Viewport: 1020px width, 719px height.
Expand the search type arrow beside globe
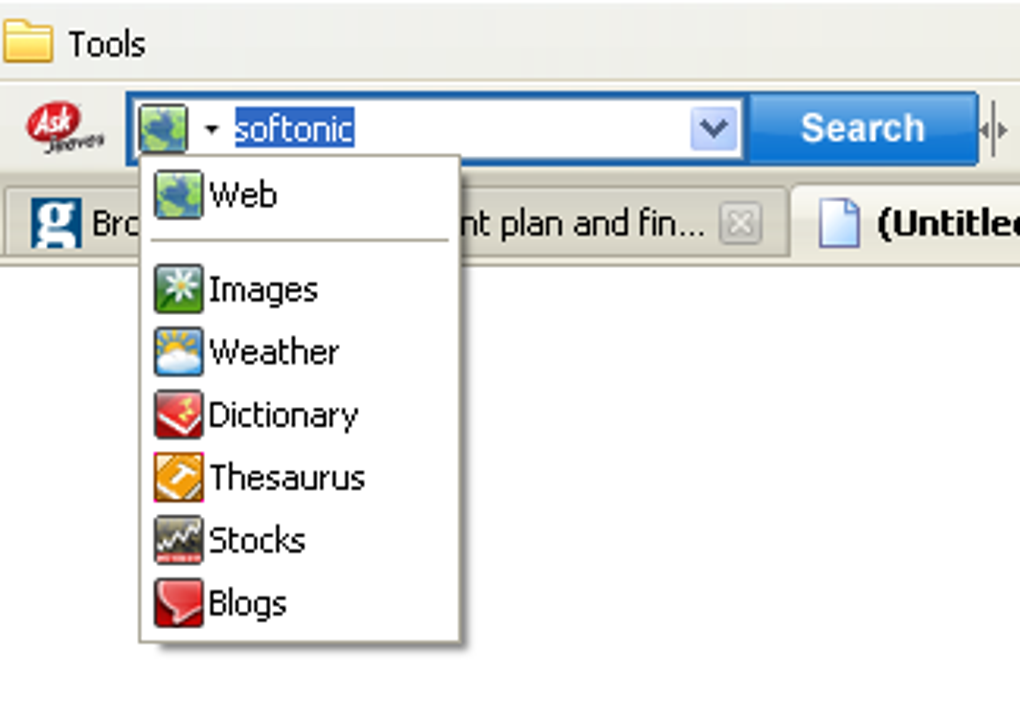211,130
